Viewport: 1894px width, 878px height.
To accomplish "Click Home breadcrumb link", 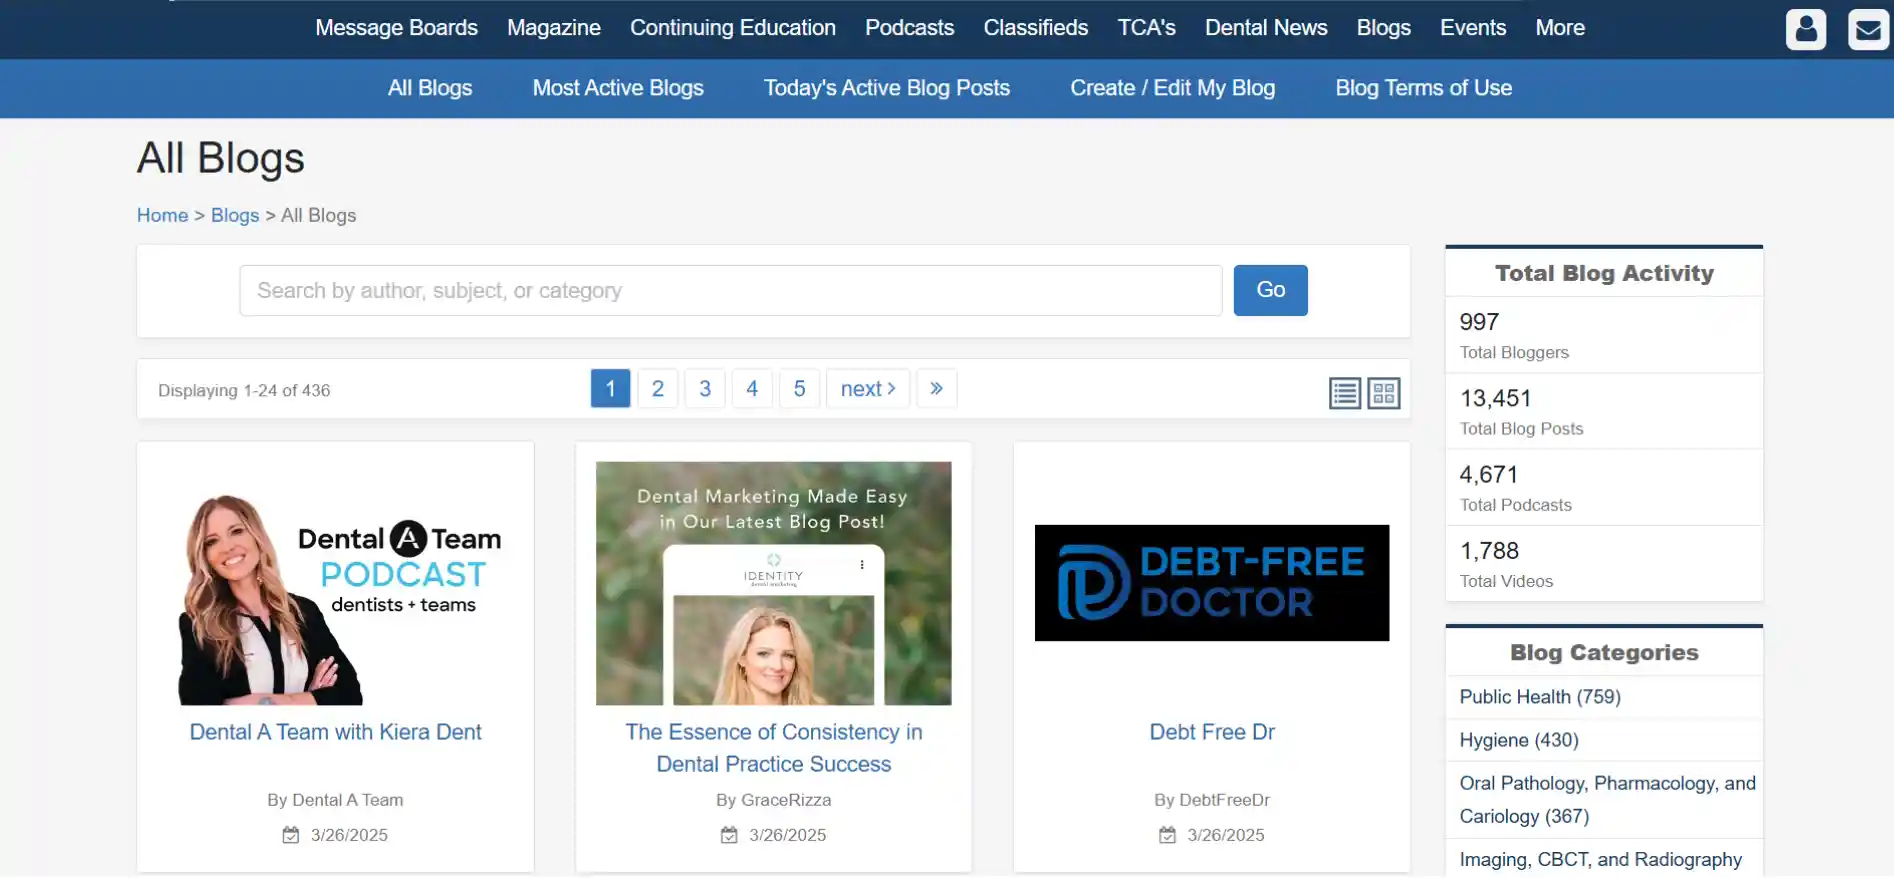I will click(x=163, y=215).
